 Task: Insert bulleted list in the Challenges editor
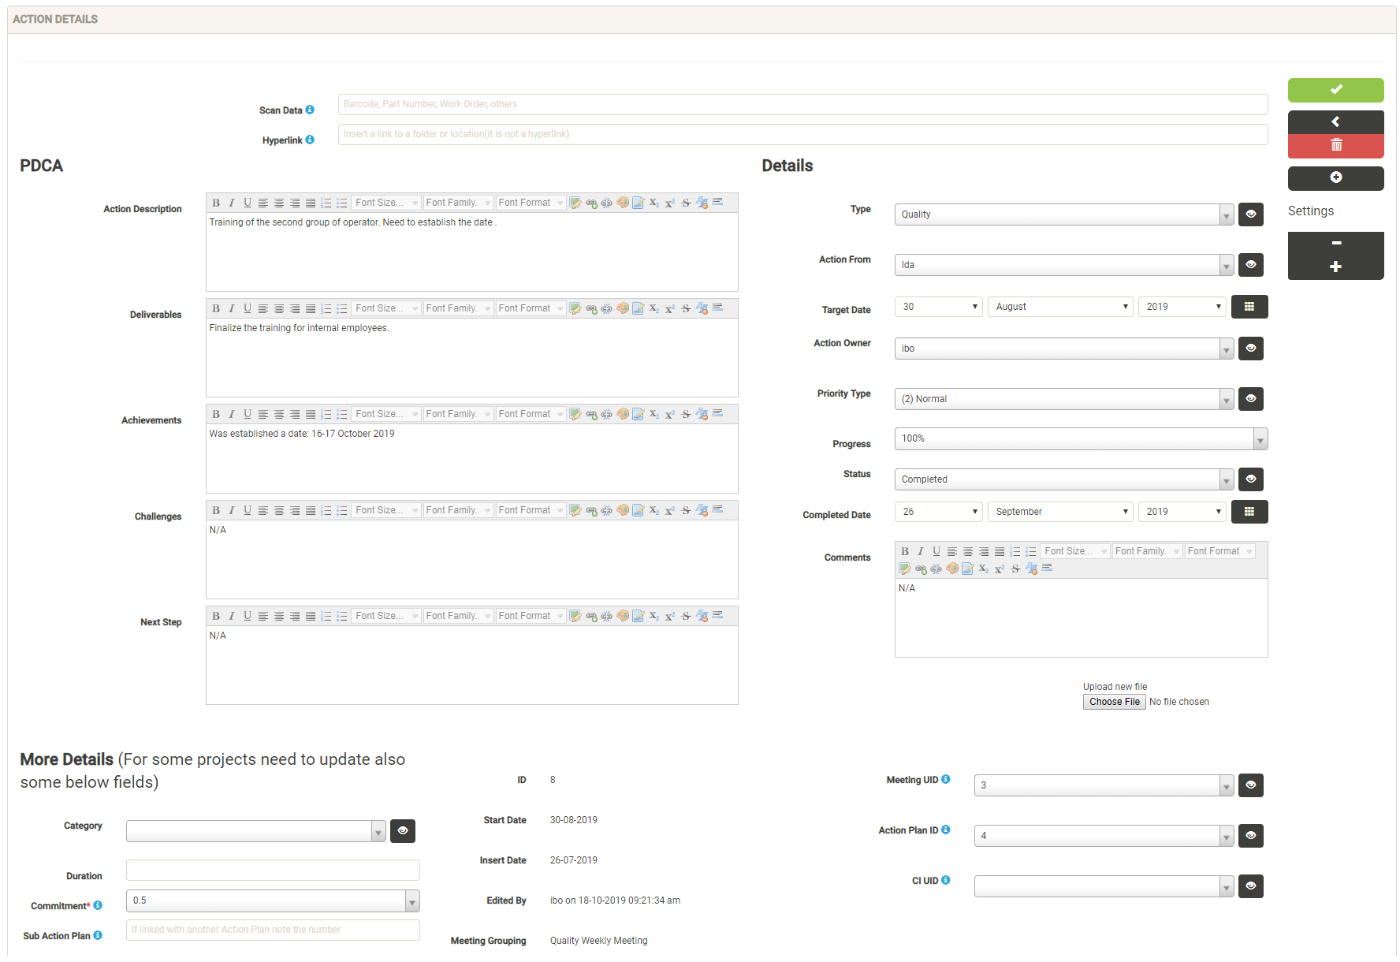point(342,511)
